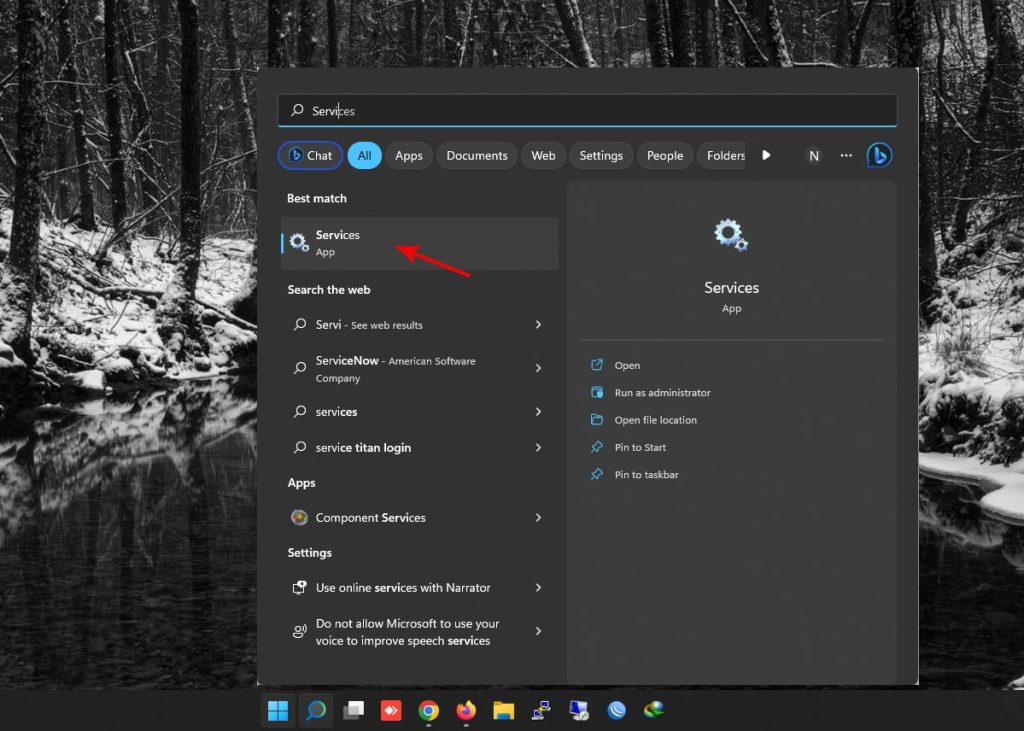Image resolution: width=1024 pixels, height=731 pixels.
Task: Open File Explorer from taskbar
Action: click(x=503, y=711)
